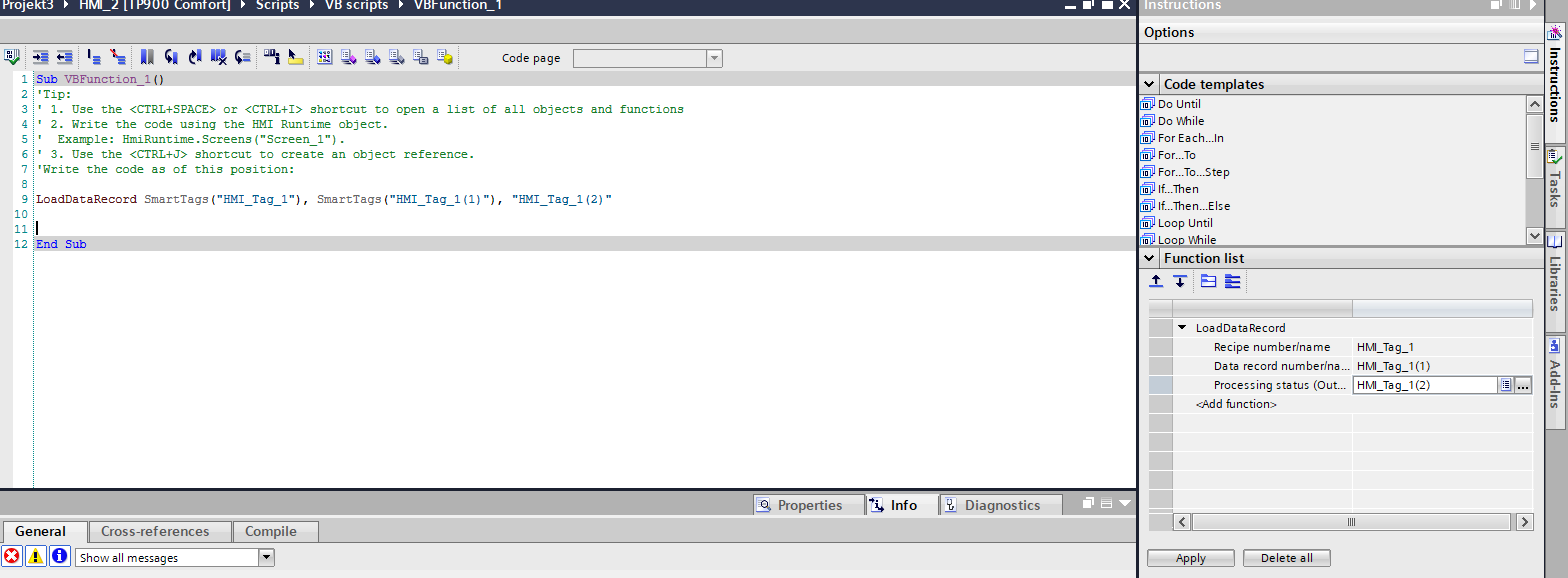Viewport: 1568px width, 578px height.
Task: Toggle the error messages filter
Action: pos(12,557)
